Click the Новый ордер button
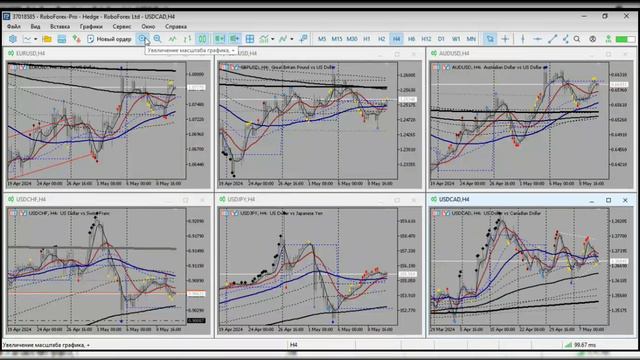640x360 pixels. [x=109, y=39]
